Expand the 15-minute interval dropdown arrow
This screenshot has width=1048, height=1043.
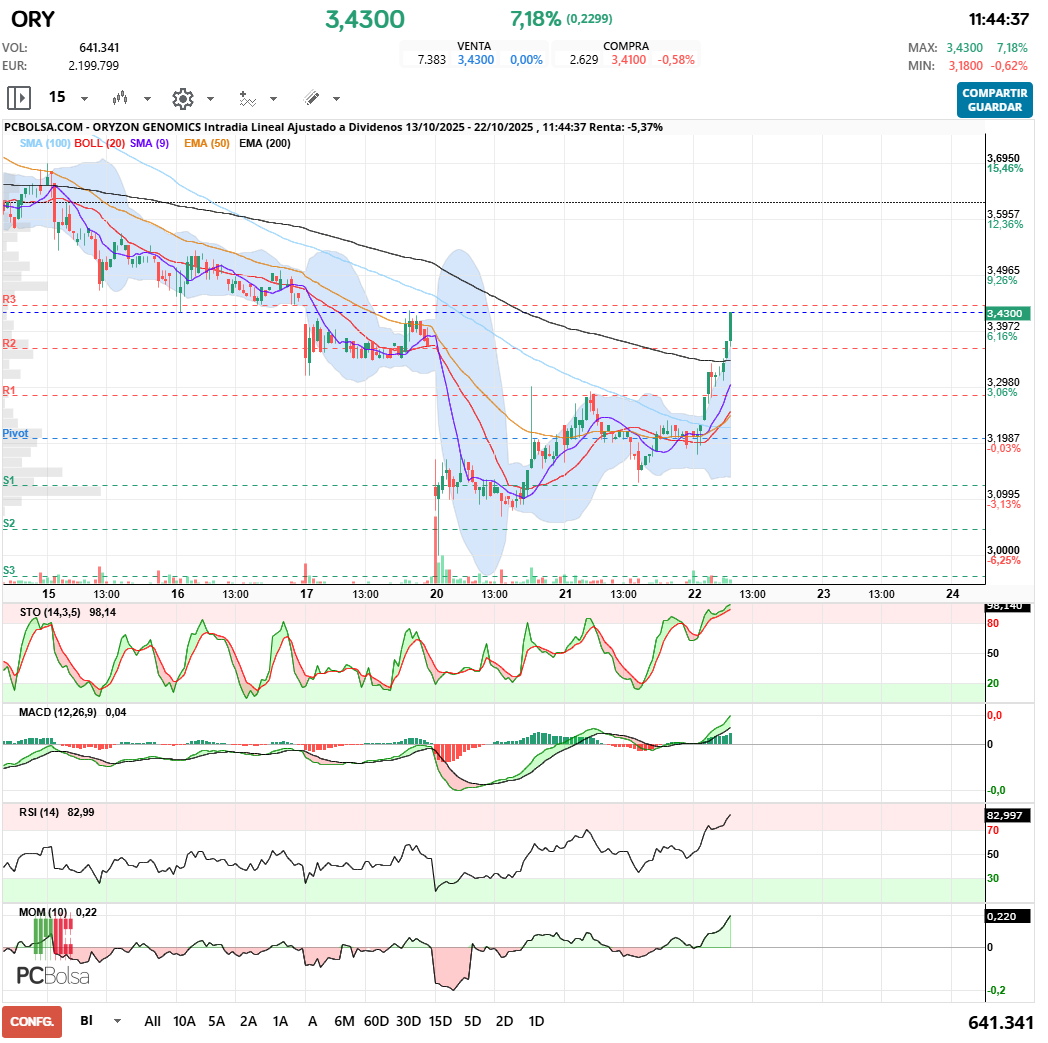pos(85,99)
